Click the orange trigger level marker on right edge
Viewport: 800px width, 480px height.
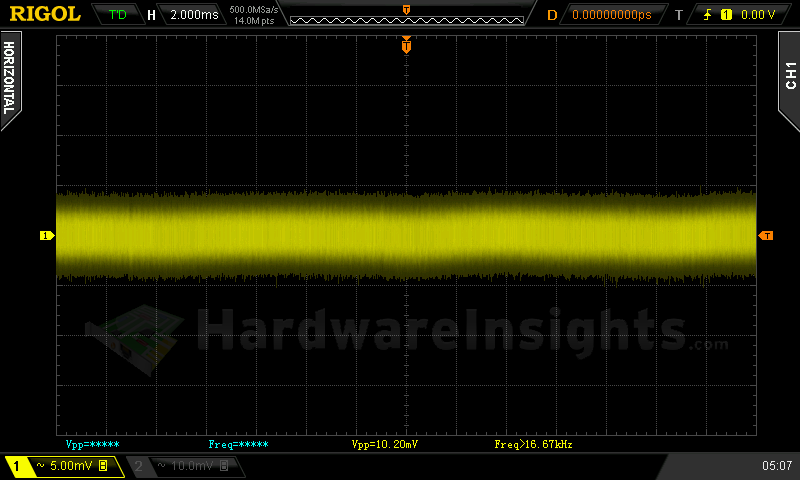click(x=766, y=235)
